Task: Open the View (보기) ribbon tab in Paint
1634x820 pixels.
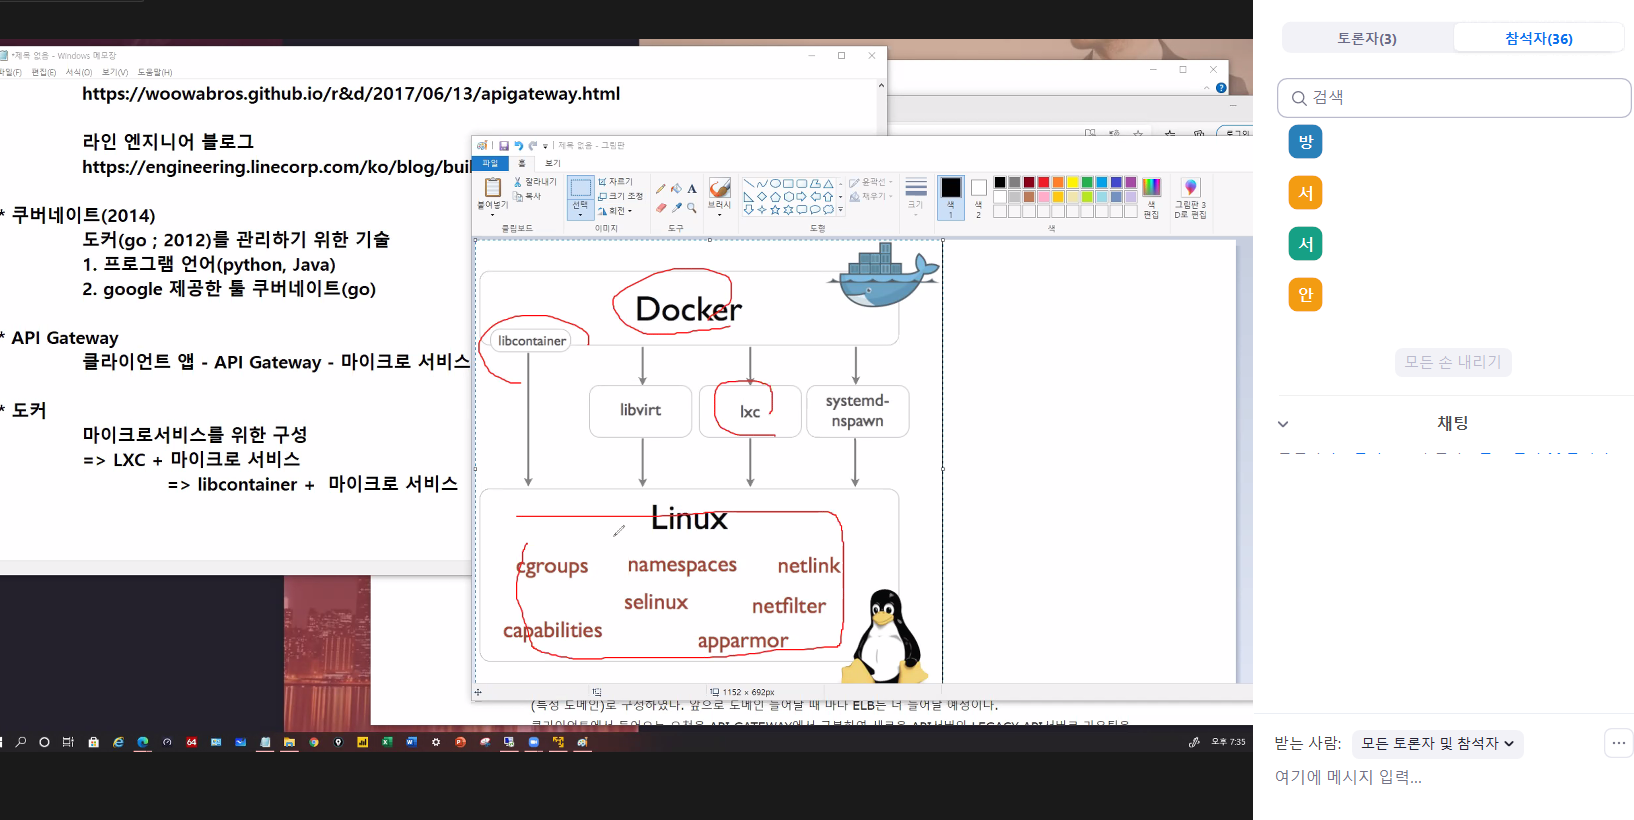Action: tap(552, 163)
